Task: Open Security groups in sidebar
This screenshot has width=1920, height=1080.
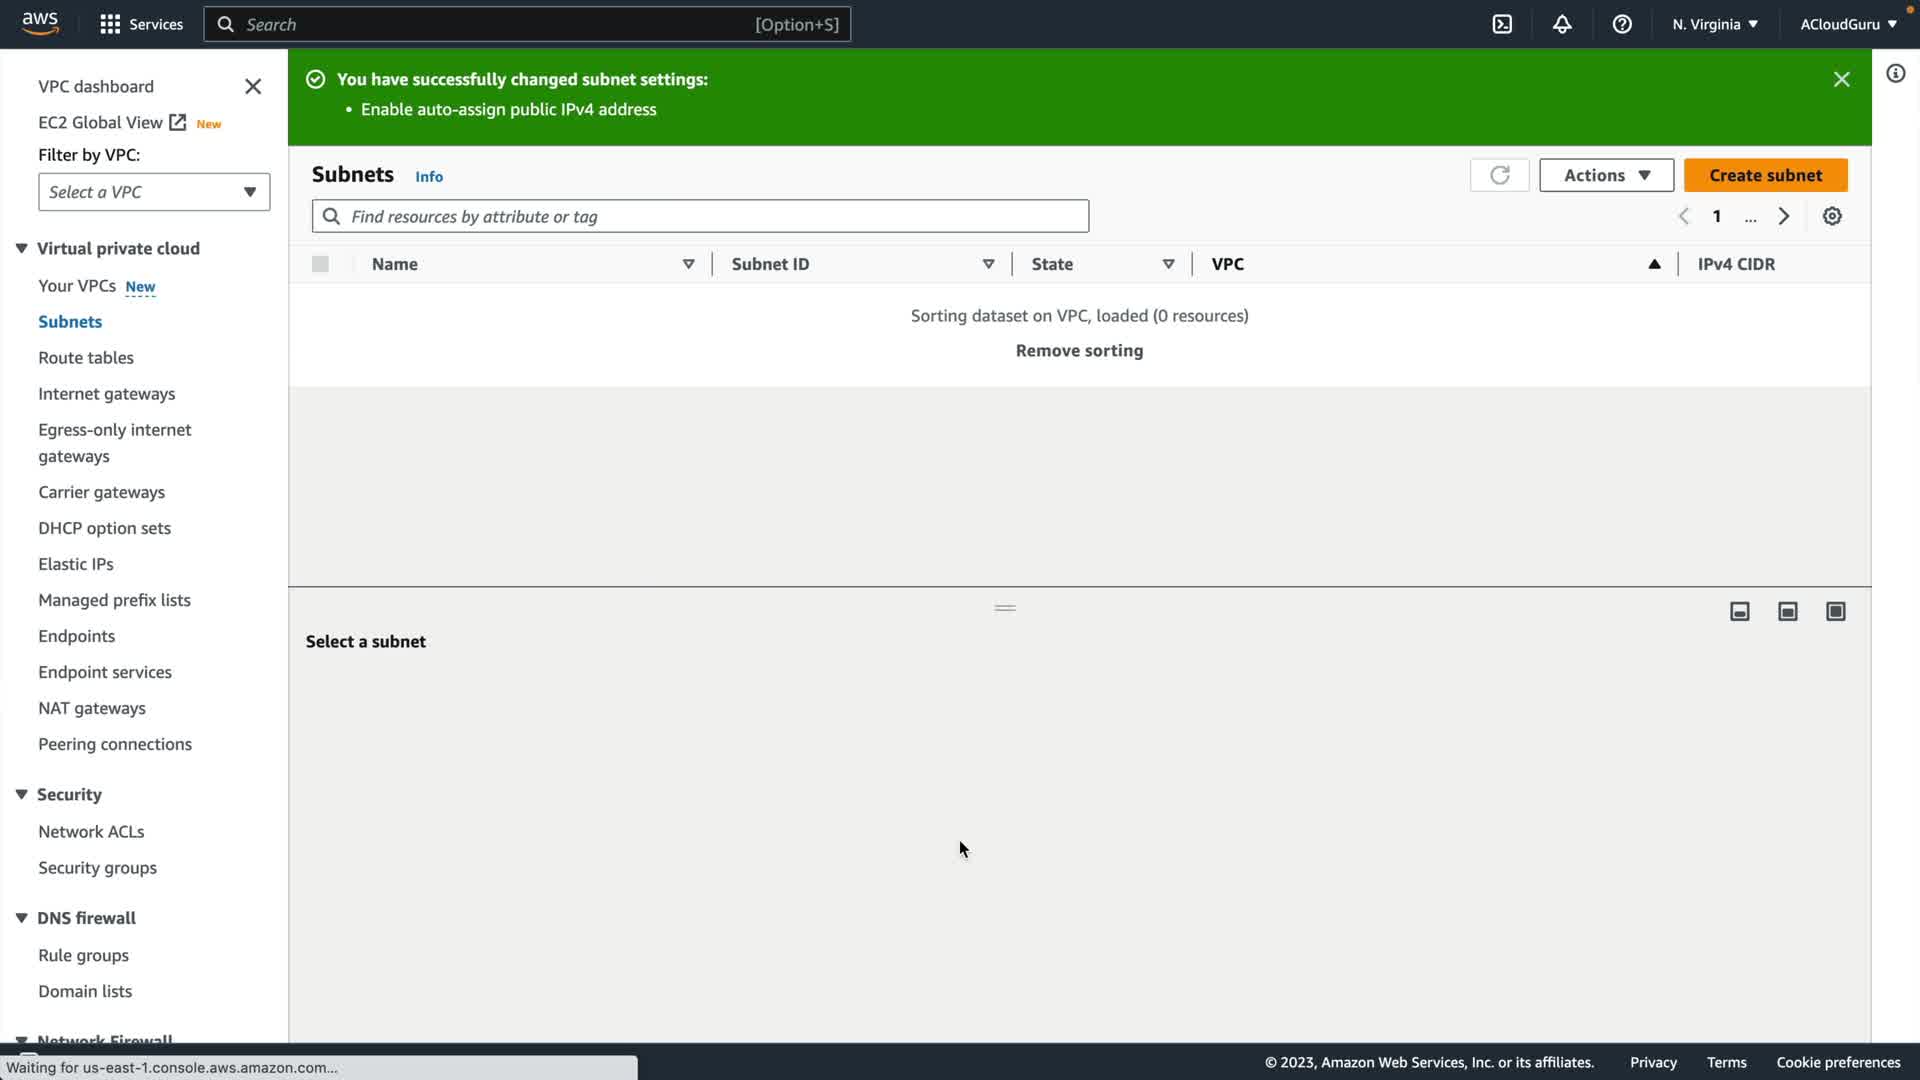Action: pyautogui.click(x=97, y=867)
